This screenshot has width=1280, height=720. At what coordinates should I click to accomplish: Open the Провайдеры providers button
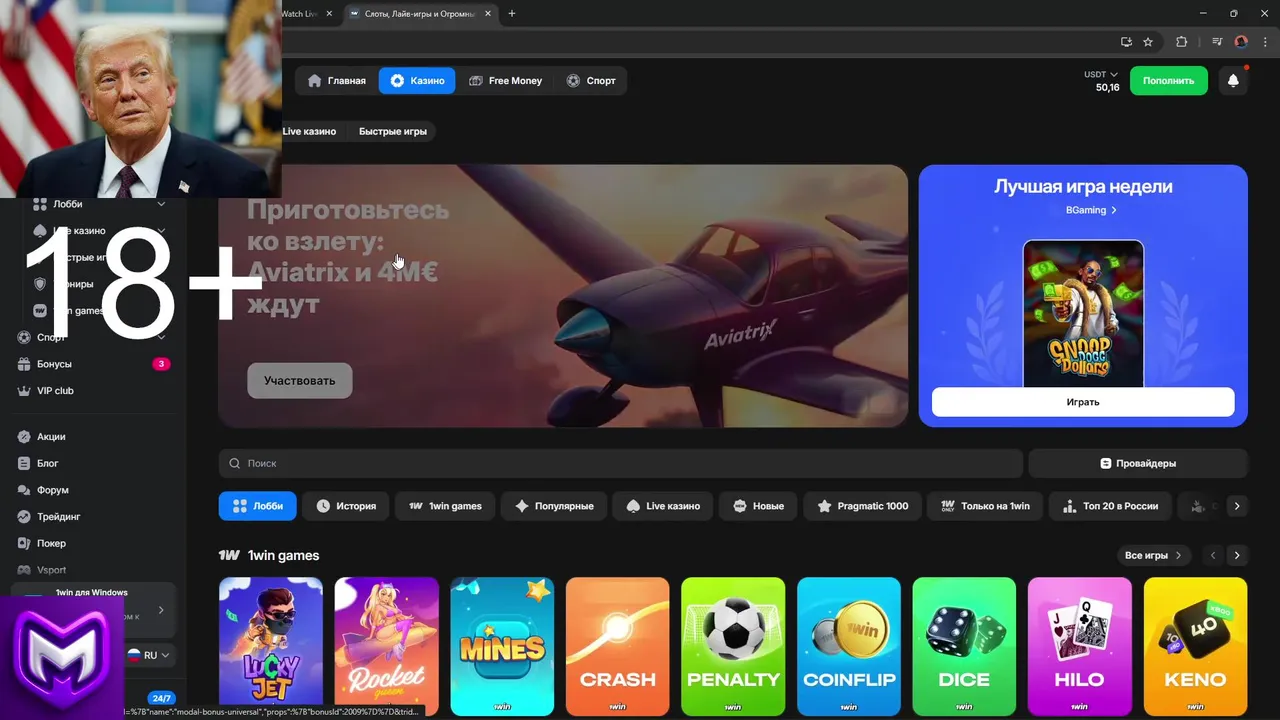click(1138, 463)
